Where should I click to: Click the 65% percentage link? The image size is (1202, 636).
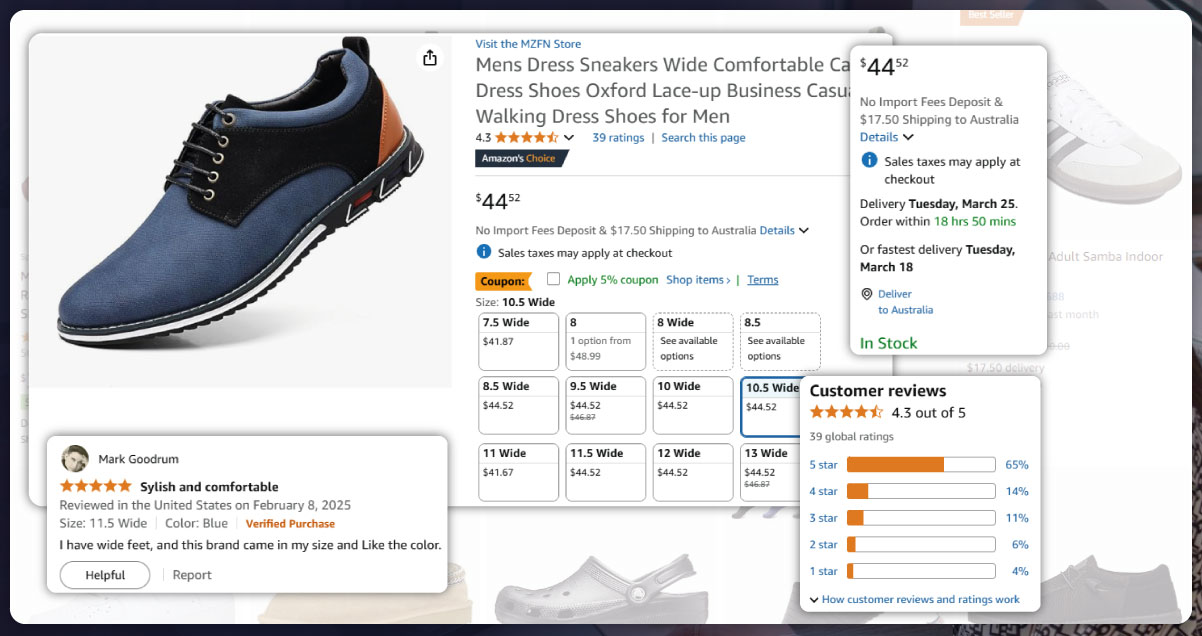coord(1017,465)
